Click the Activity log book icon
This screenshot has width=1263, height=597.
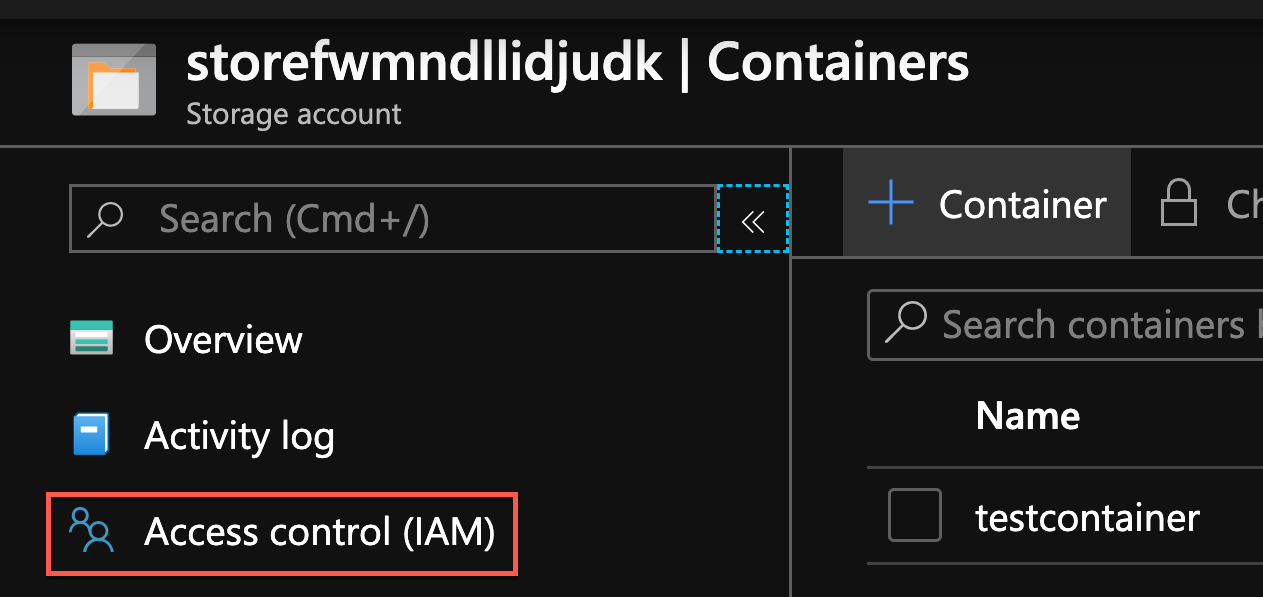91,436
